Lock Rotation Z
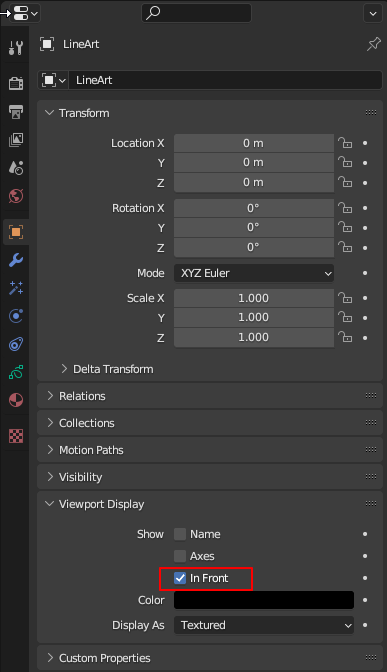 coord(345,248)
